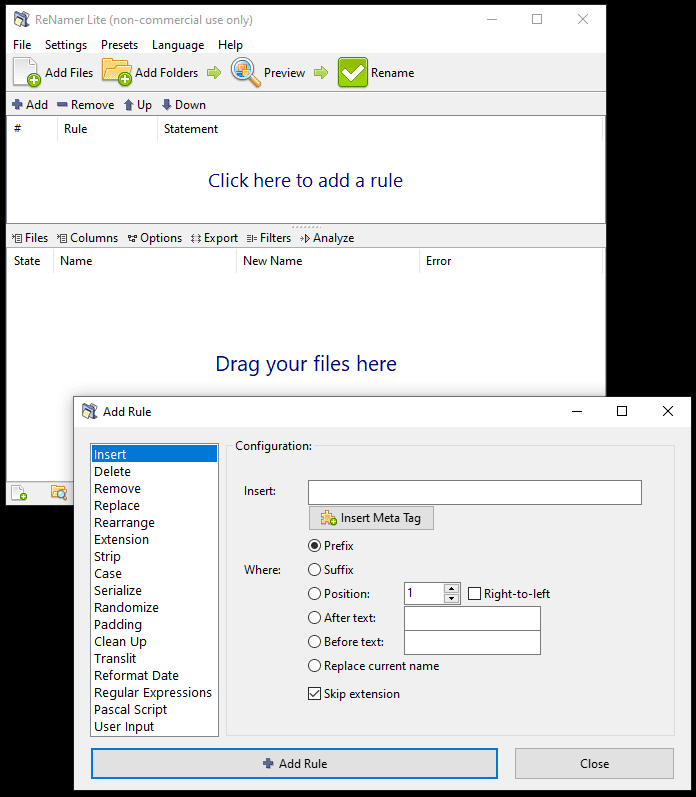Click the new file icon in the status bar
Viewport: 696px width, 797px height.
click(19, 493)
